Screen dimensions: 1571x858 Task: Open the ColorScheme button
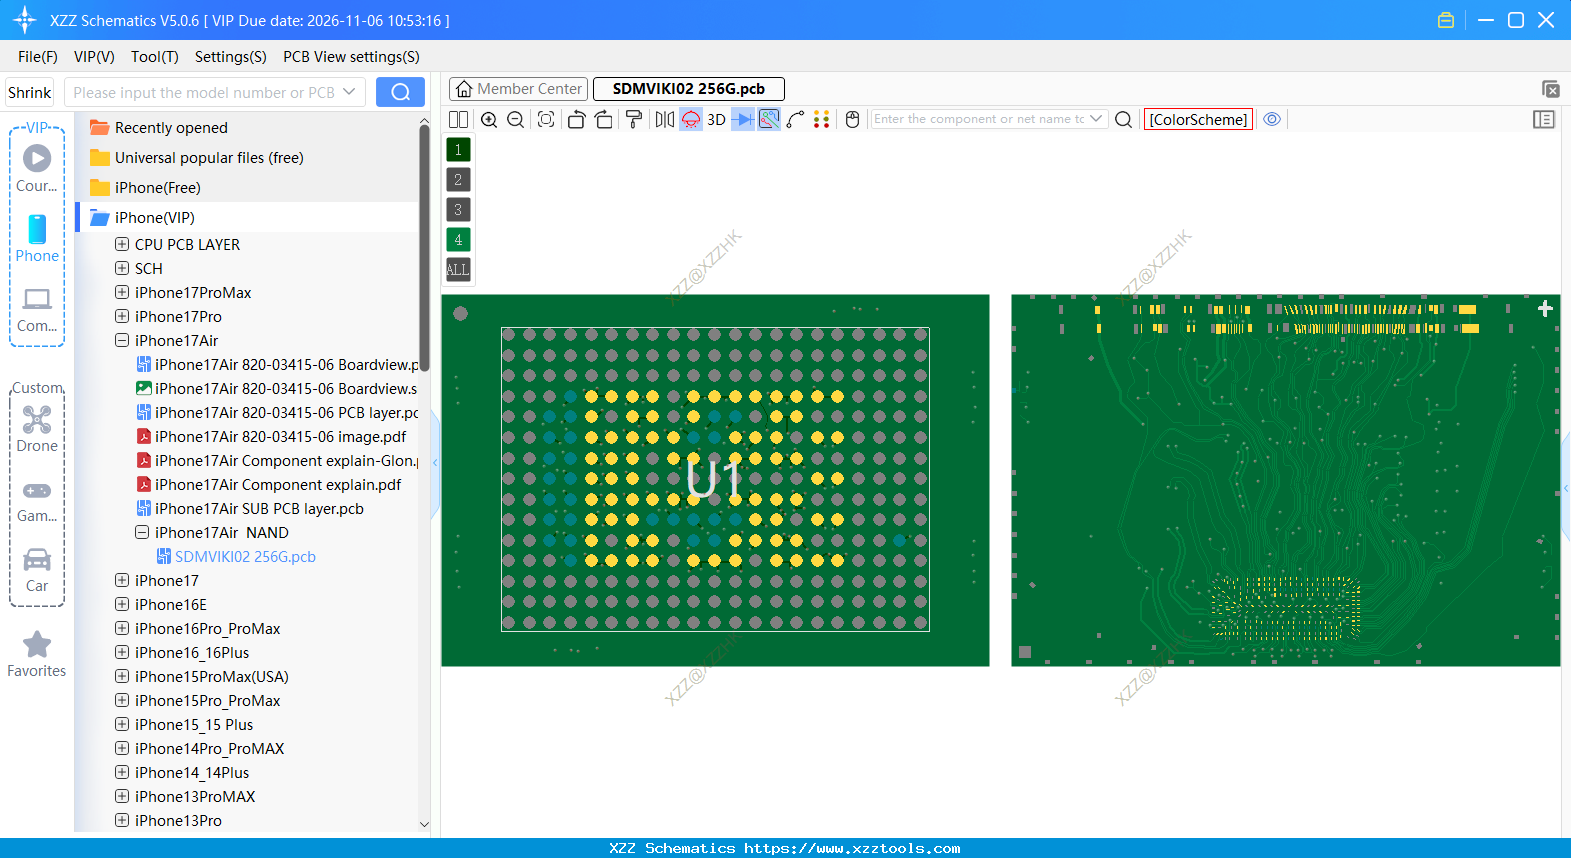click(x=1198, y=120)
